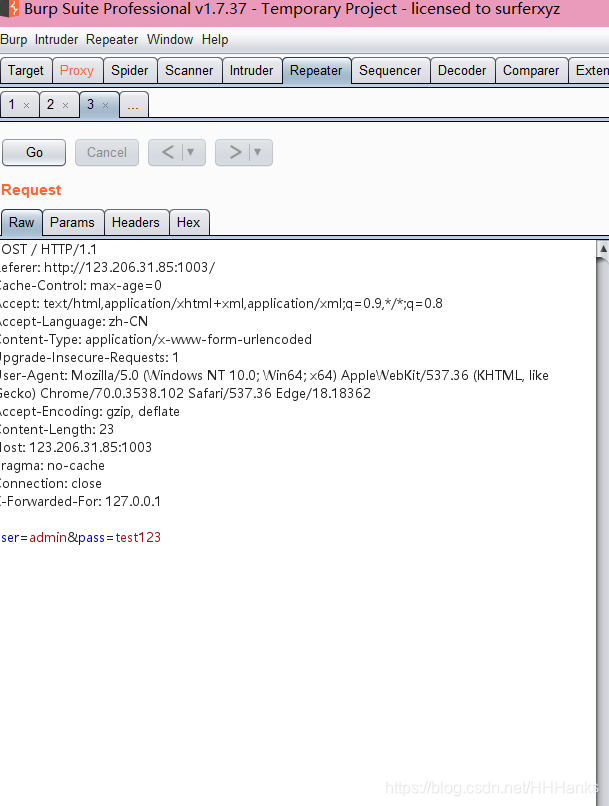Switch to the Extender tab

click(589, 70)
